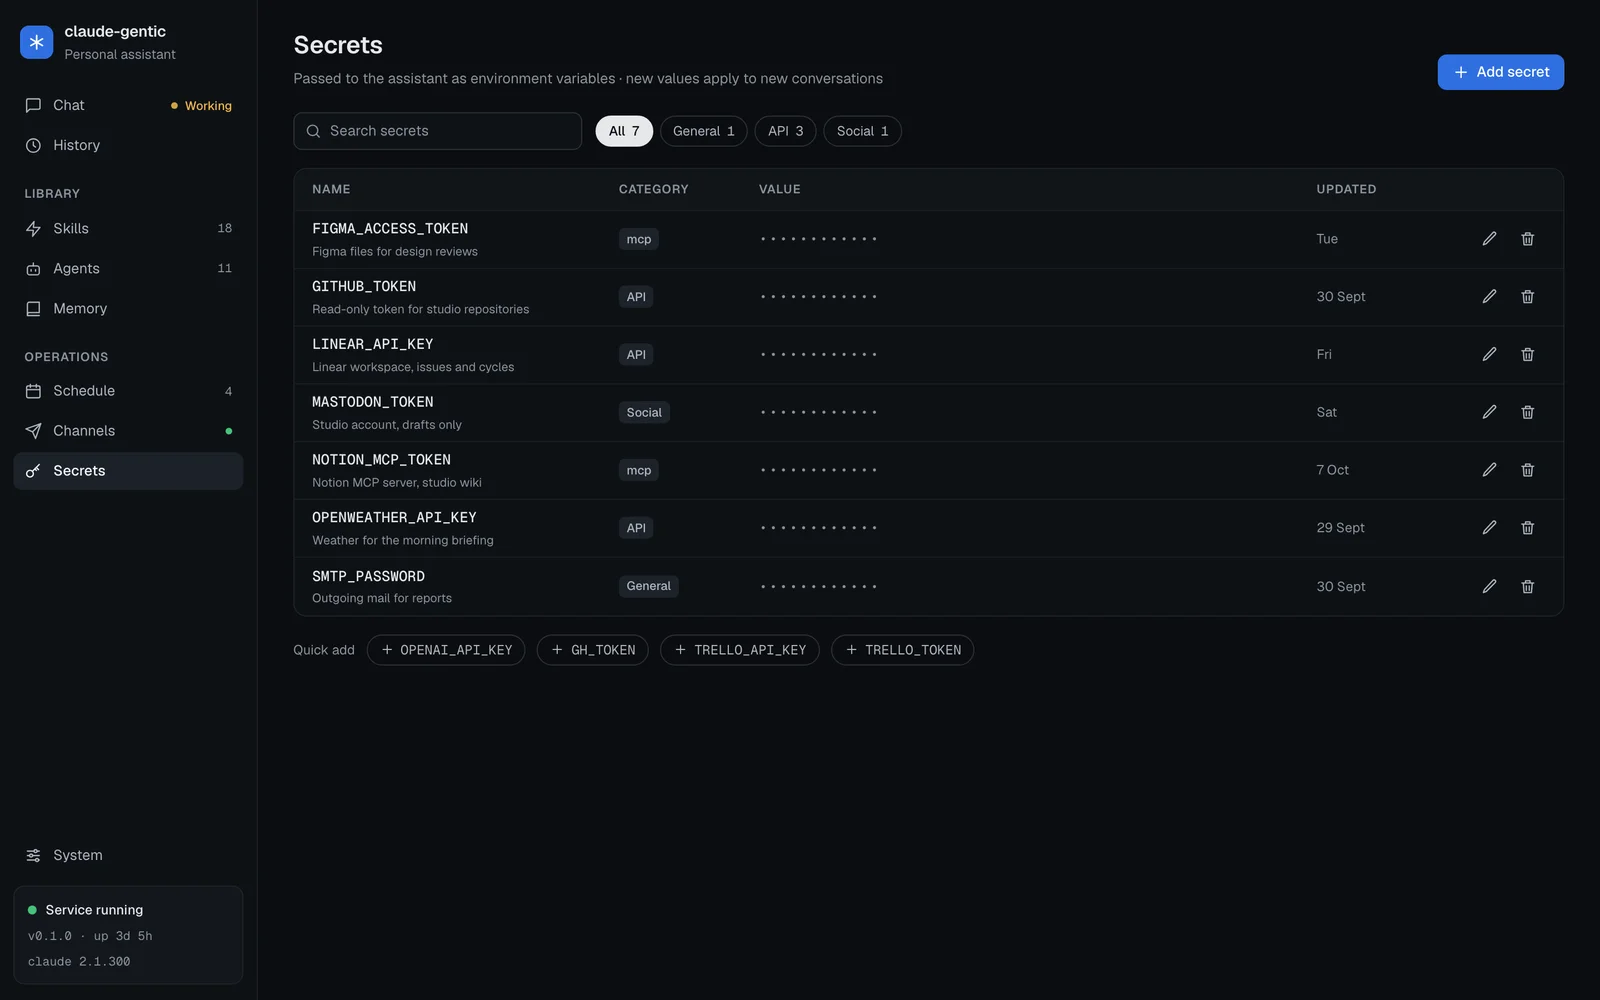This screenshot has width=1600, height=1000.
Task: Open History in the sidebar
Action: (128, 145)
